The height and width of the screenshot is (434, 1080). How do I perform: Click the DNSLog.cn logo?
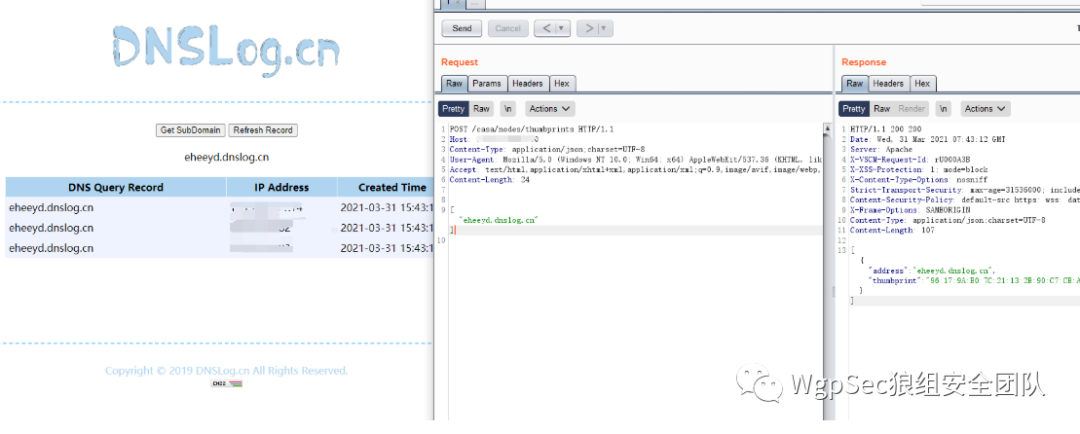227,51
